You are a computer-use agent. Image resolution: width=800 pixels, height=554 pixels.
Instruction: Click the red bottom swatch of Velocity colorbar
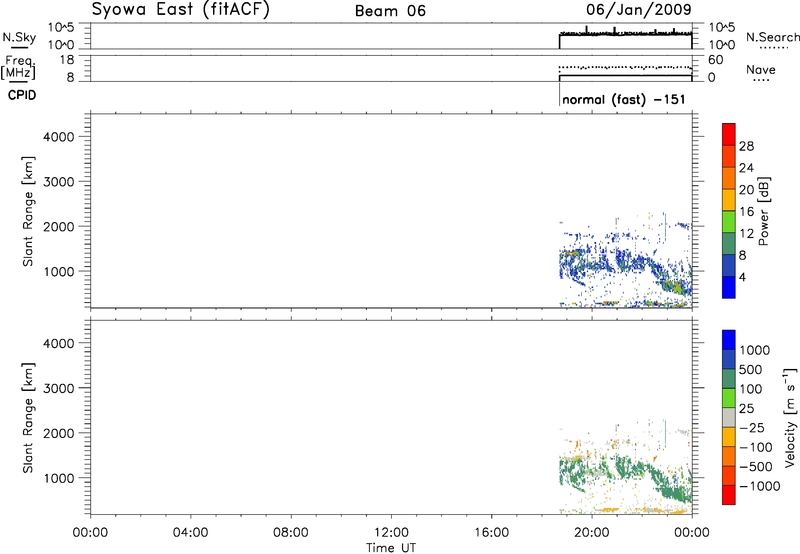point(729,494)
